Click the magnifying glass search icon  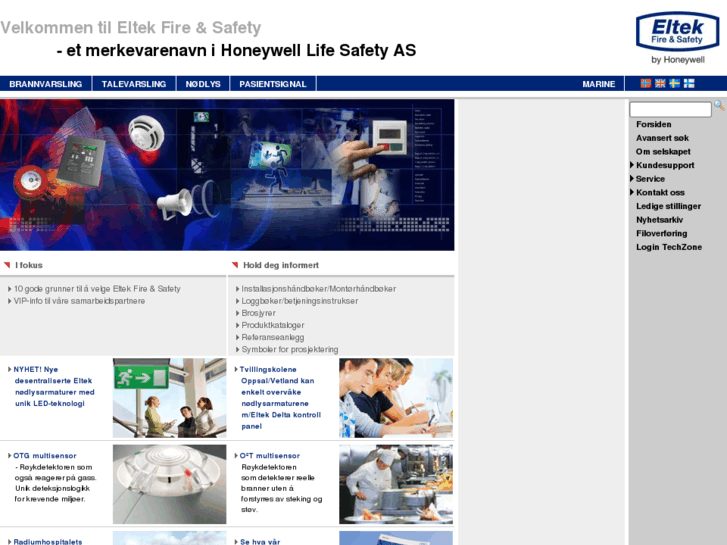[x=719, y=106]
